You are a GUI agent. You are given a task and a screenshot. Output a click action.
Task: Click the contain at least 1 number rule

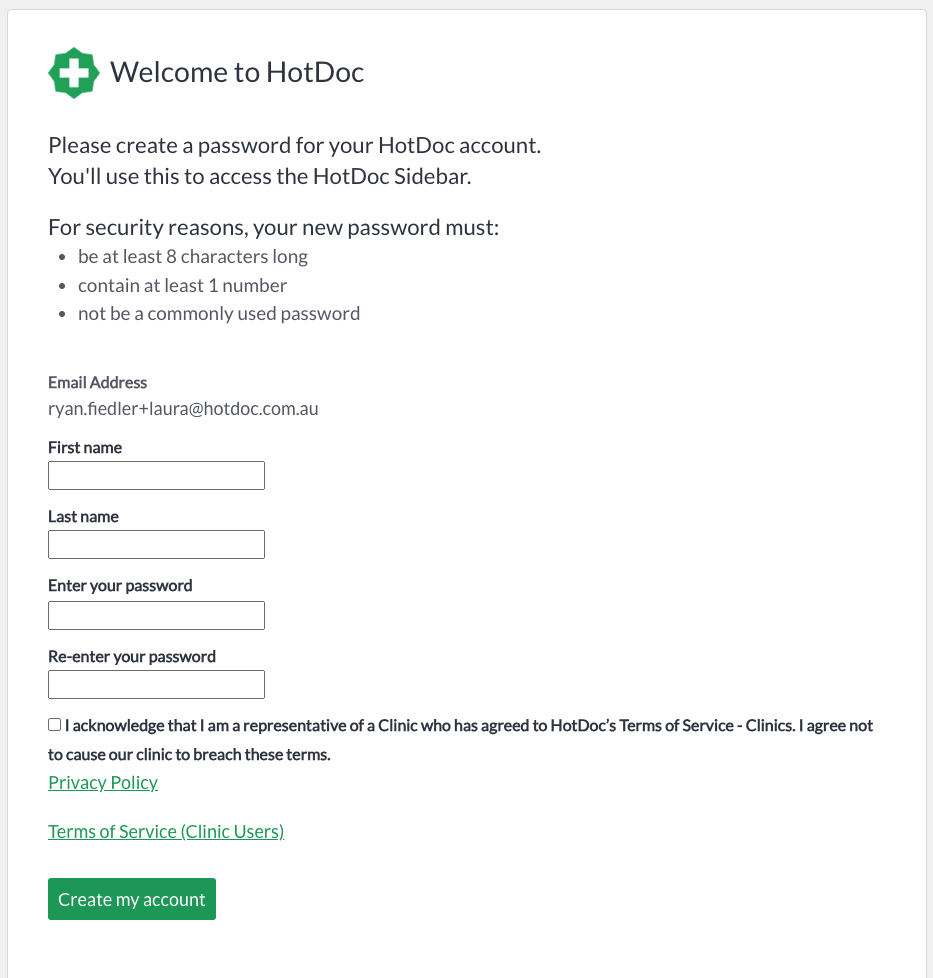182,285
